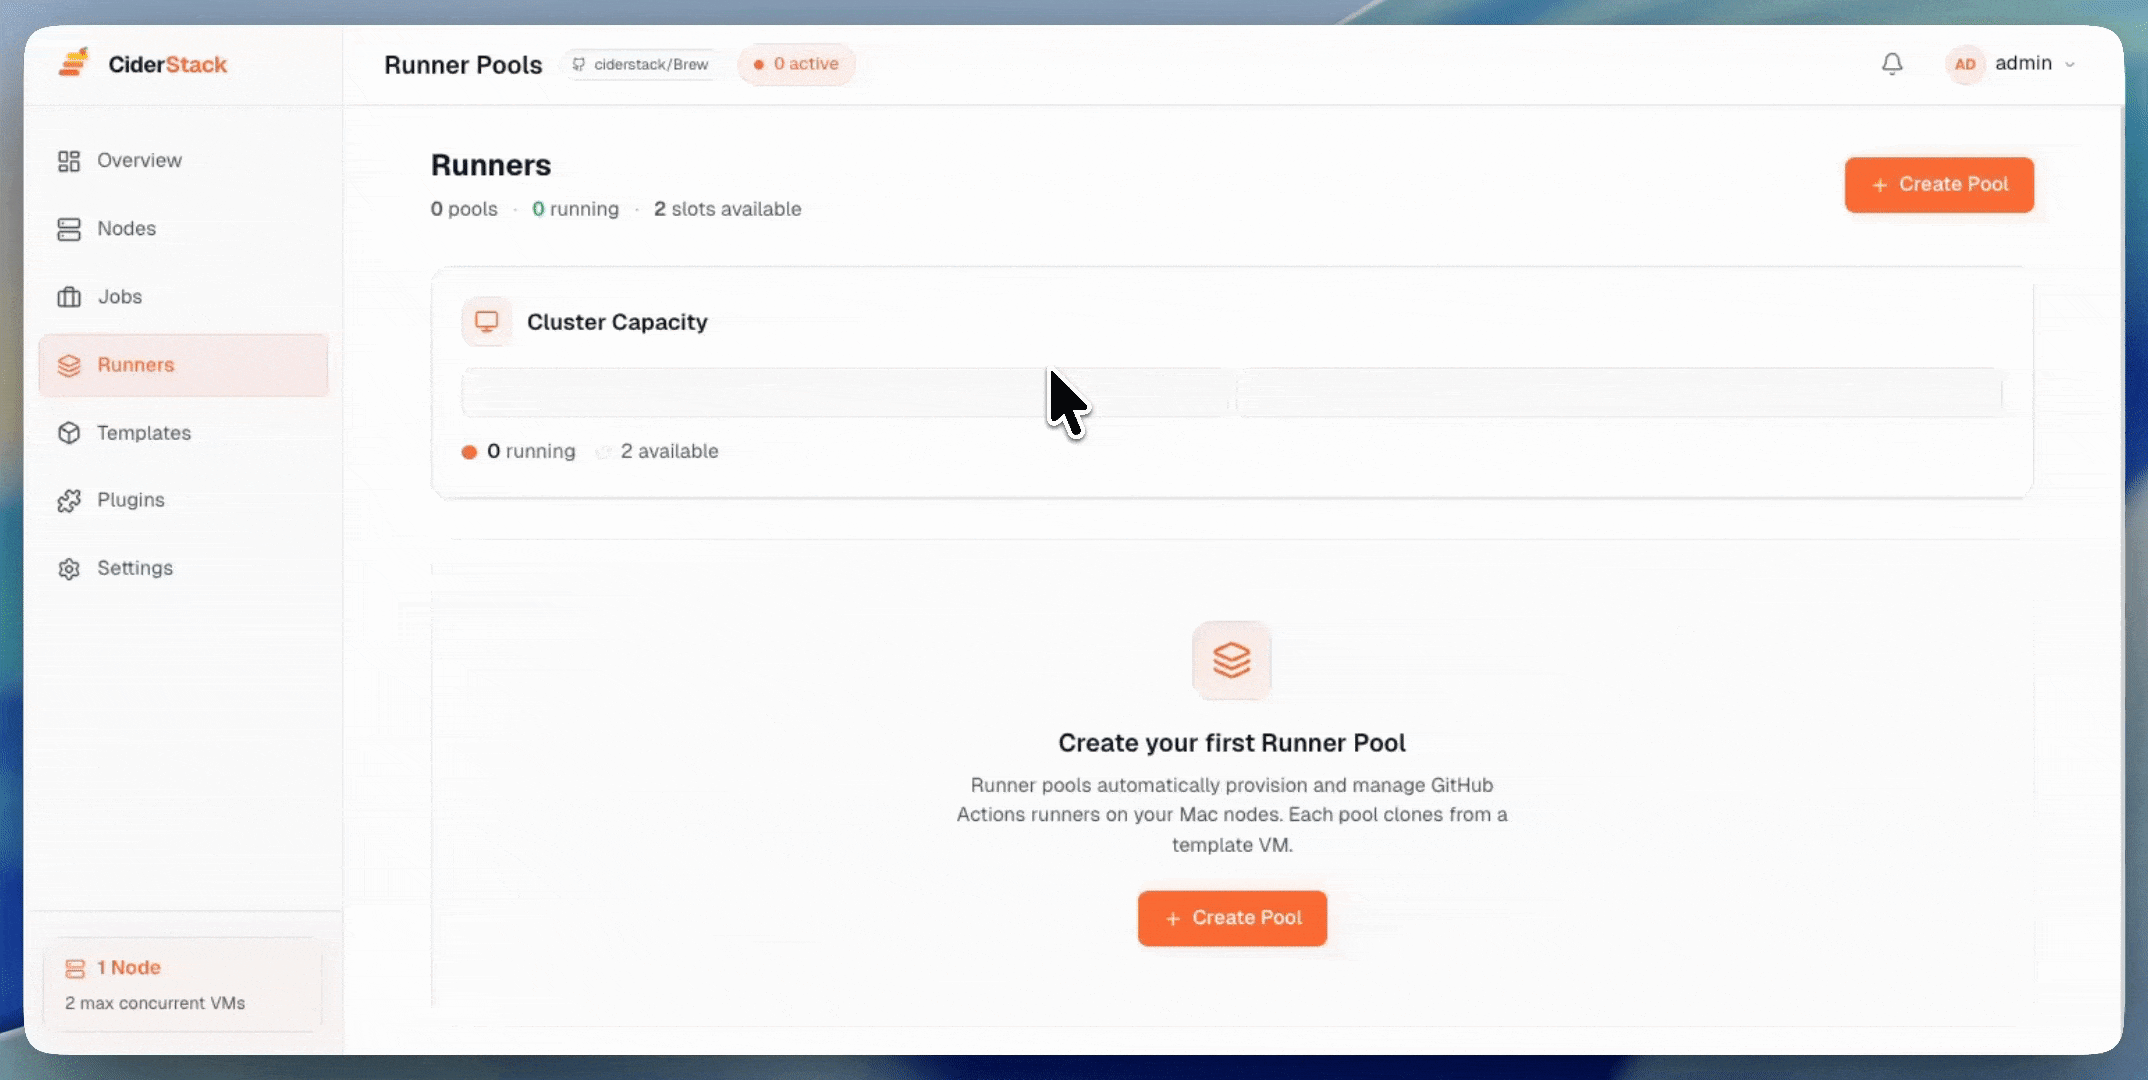The height and width of the screenshot is (1080, 2148).
Task: Click the top-right Create Pool button
Action: coord(1938,184)
